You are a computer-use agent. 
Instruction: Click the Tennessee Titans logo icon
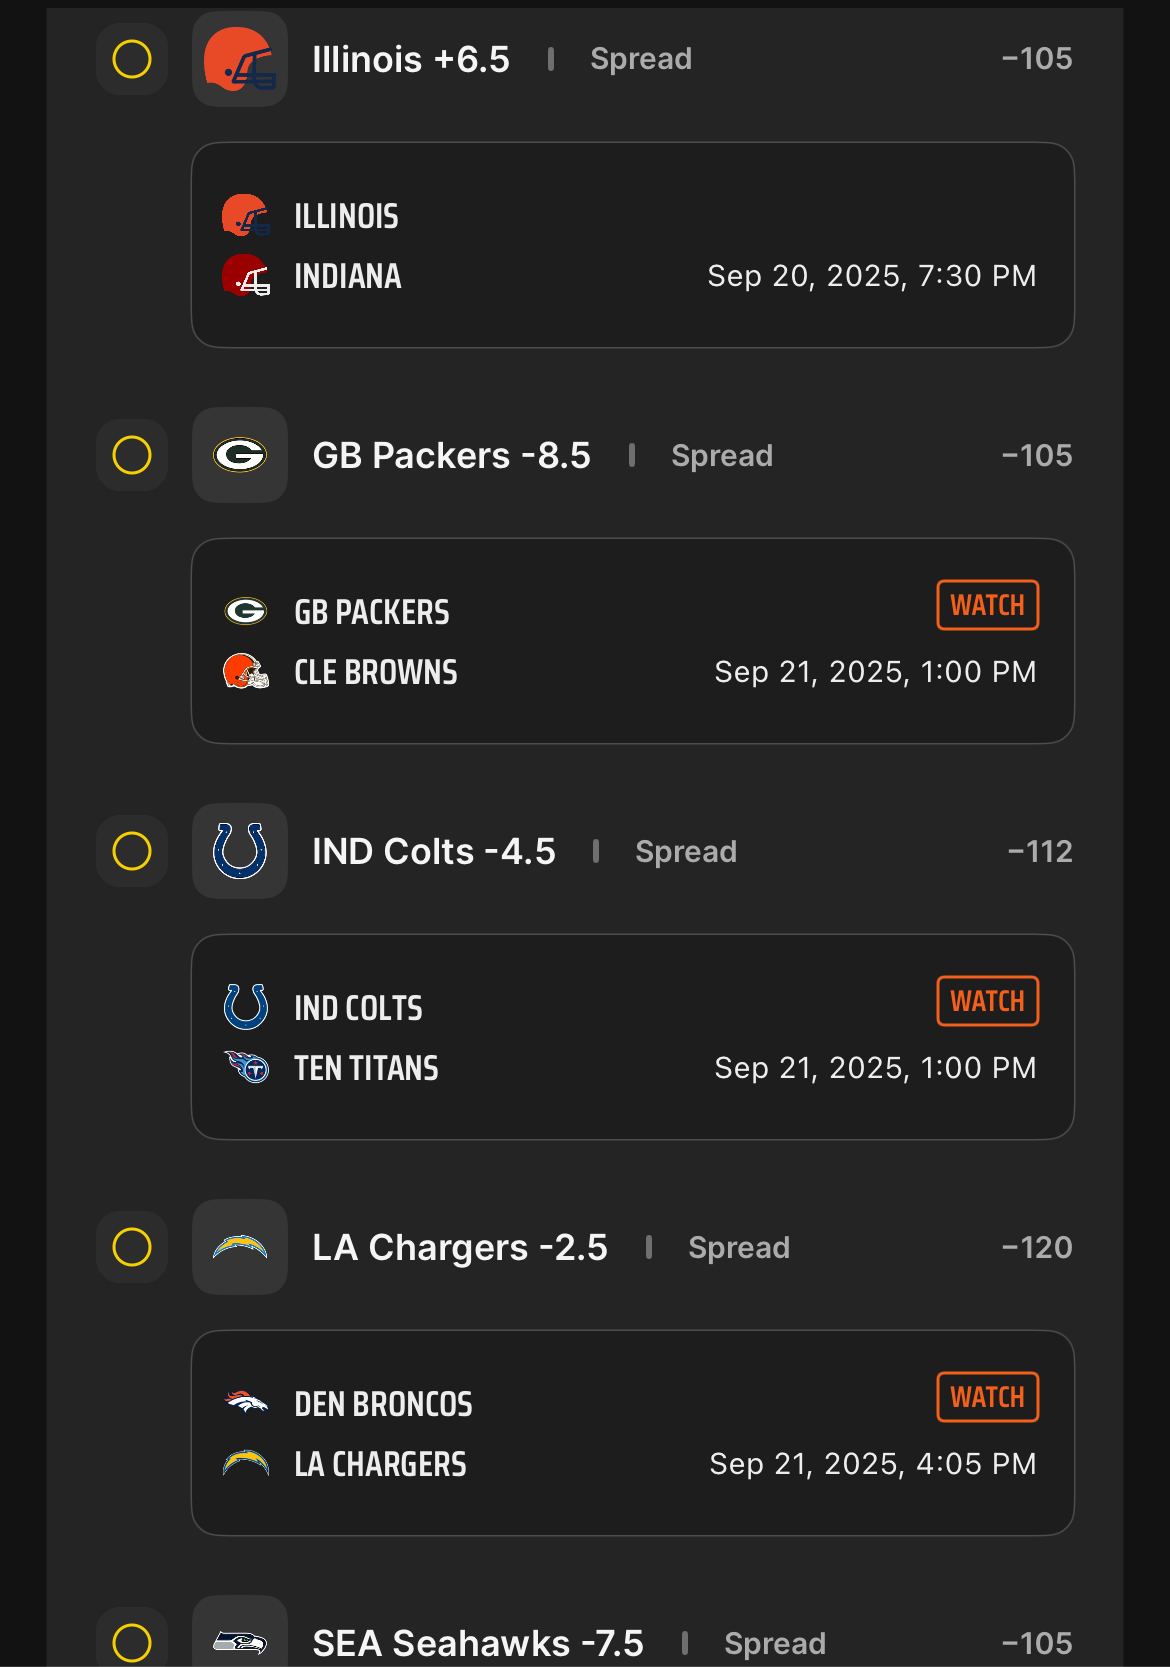(x=246, y=1067)
